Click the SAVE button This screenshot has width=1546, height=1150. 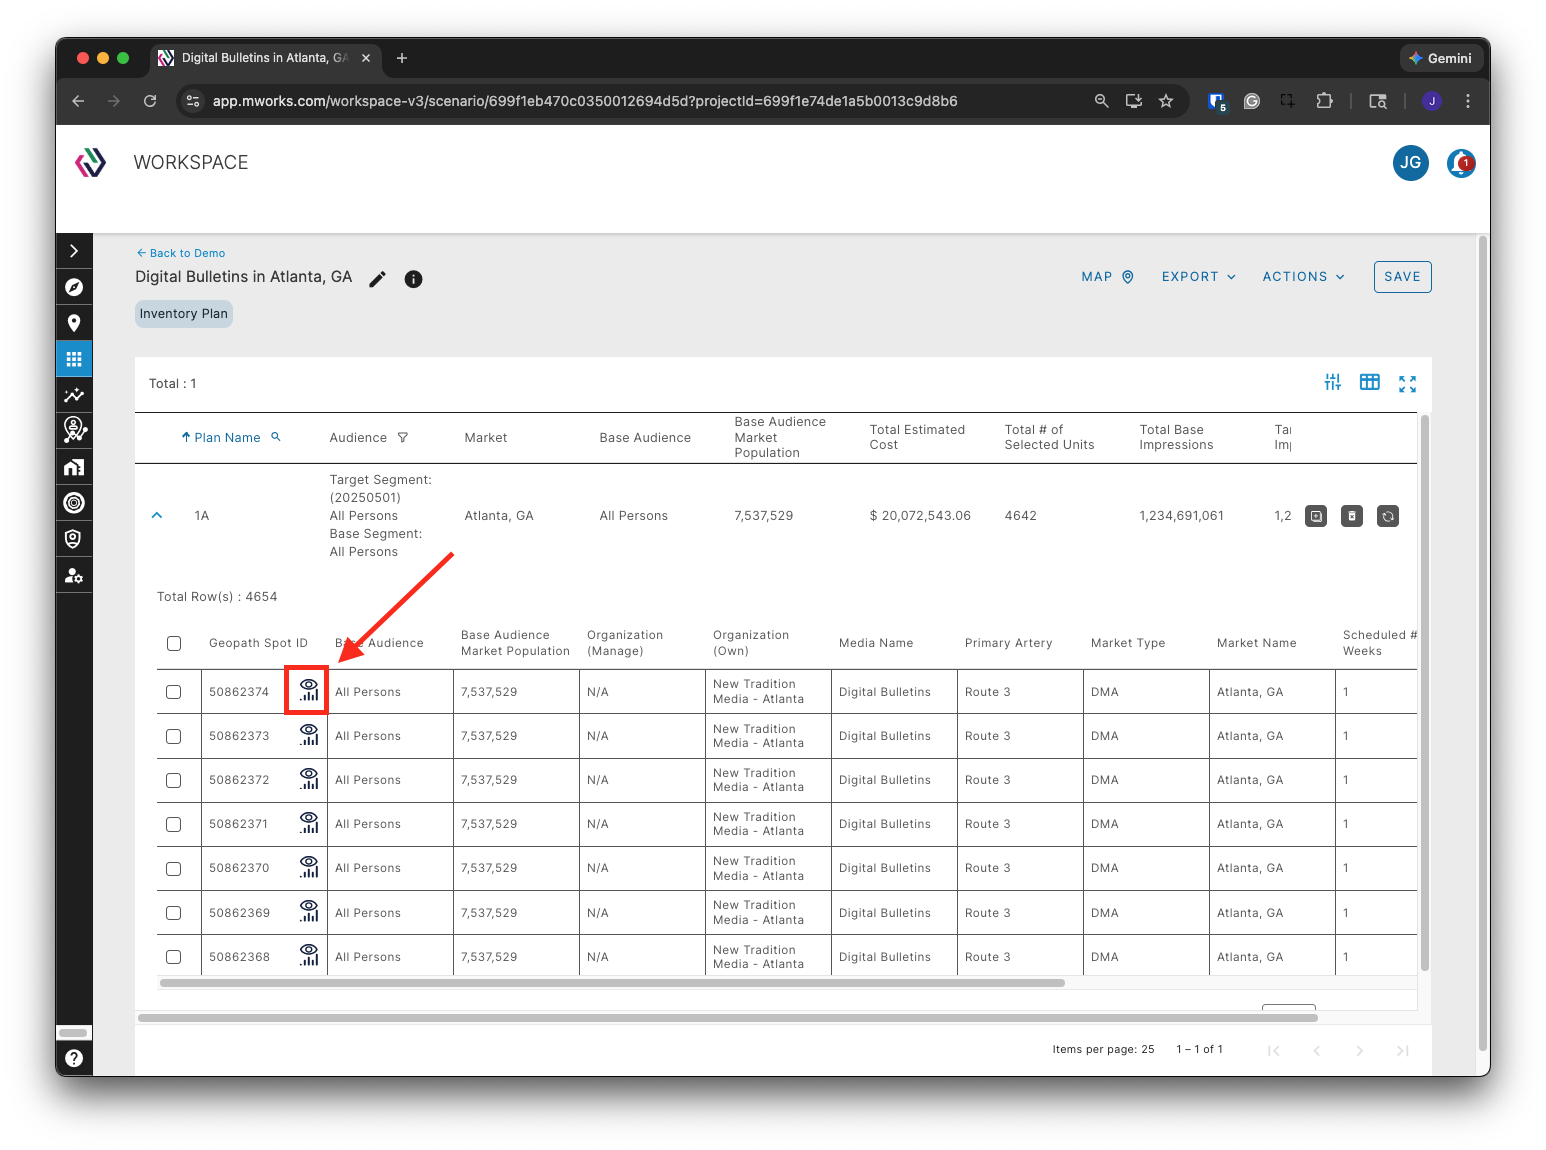tap(1402, 277)
